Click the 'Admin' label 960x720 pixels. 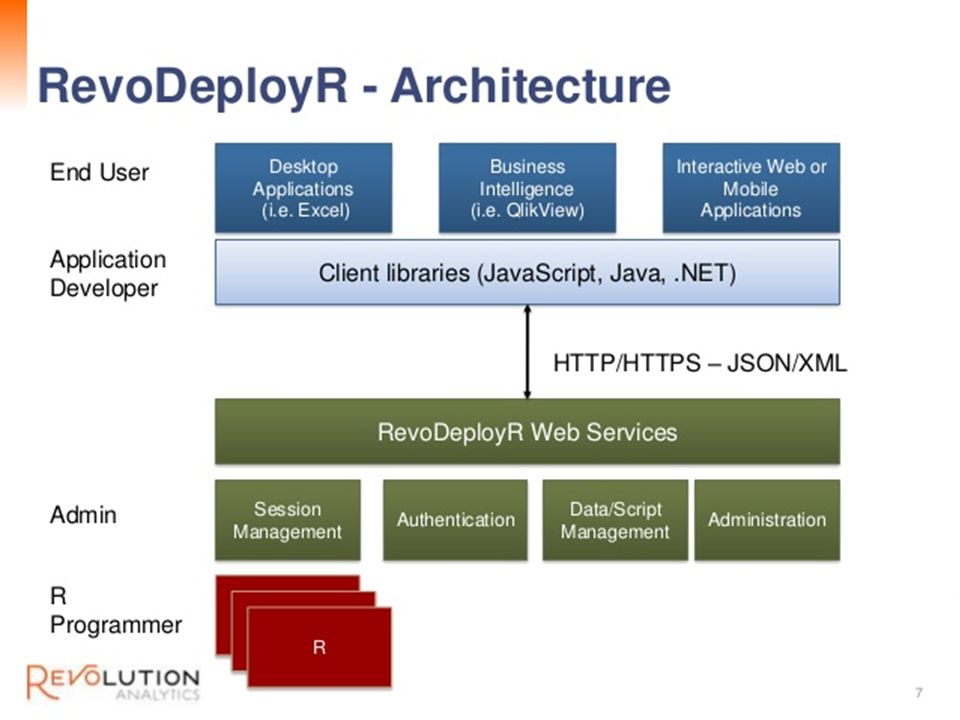point(83,515)
